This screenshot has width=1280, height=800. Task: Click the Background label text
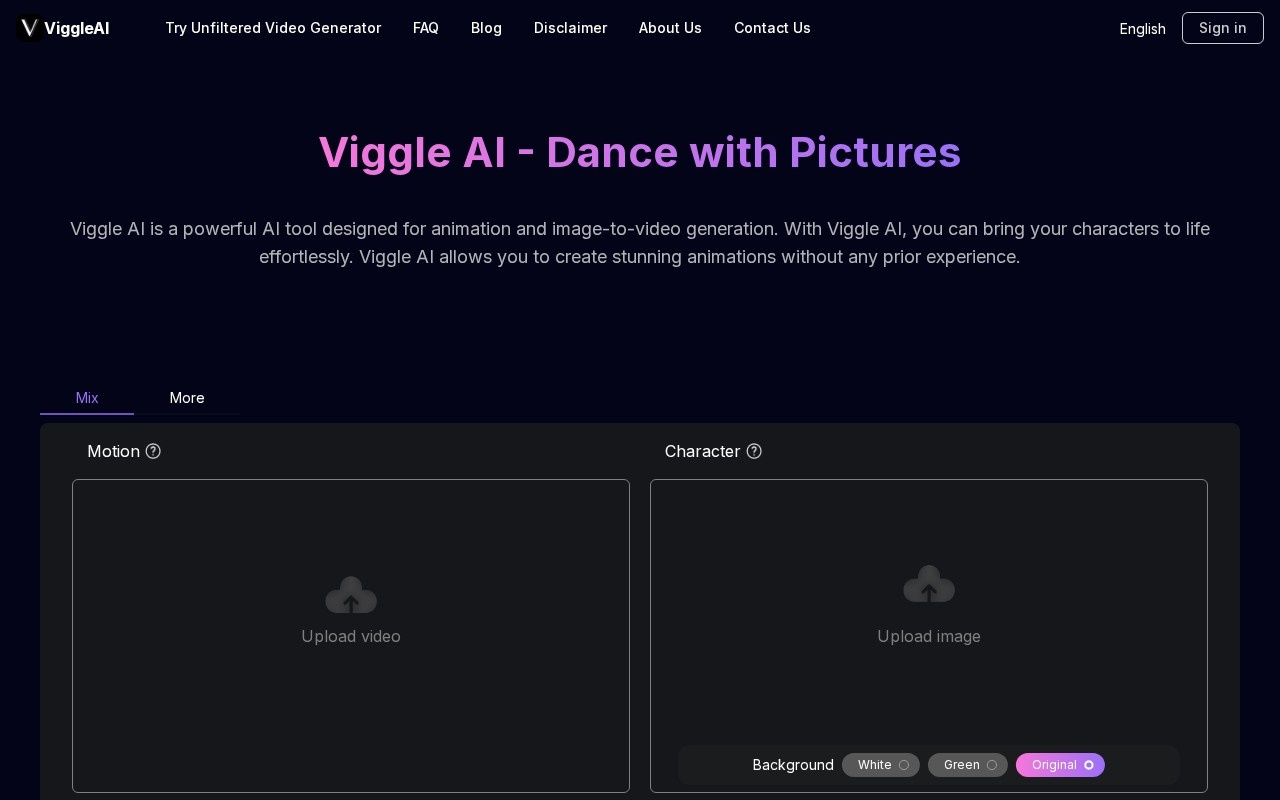(793, 765)
